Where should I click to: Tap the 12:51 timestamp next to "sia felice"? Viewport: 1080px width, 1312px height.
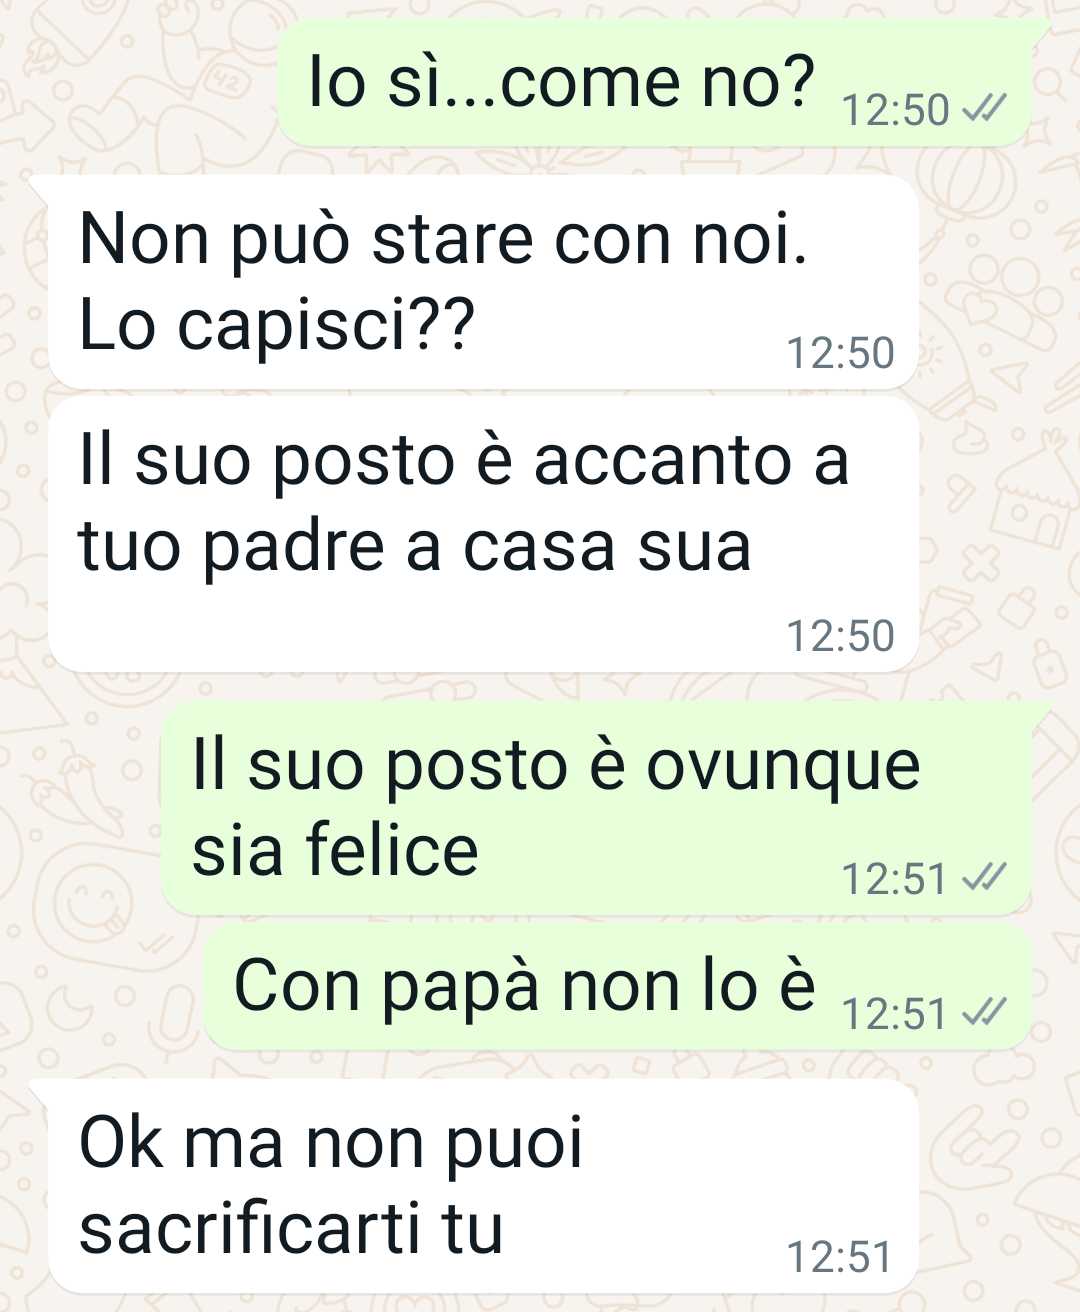coord(894,879)
